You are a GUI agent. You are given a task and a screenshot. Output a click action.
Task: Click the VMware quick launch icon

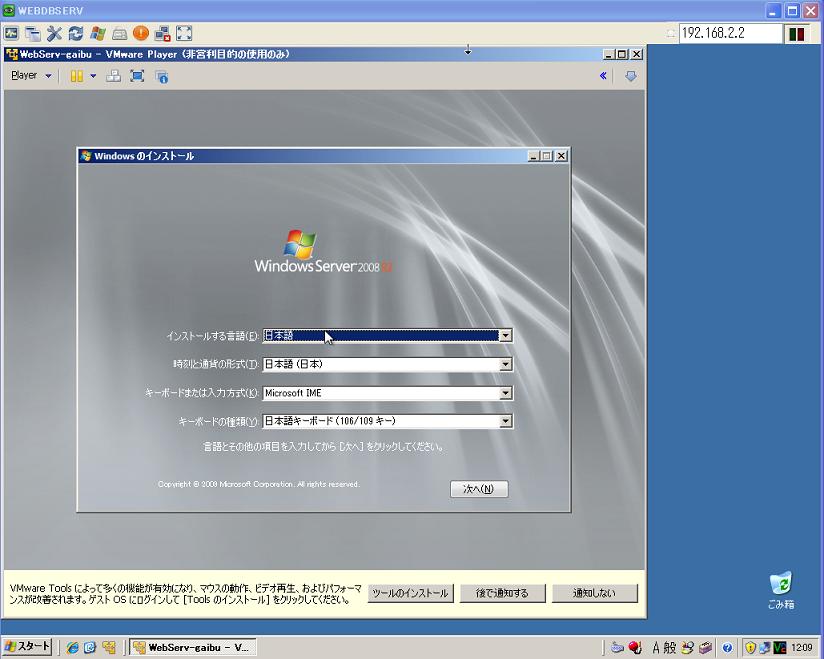pyautogui.click(x=109, y=647)
